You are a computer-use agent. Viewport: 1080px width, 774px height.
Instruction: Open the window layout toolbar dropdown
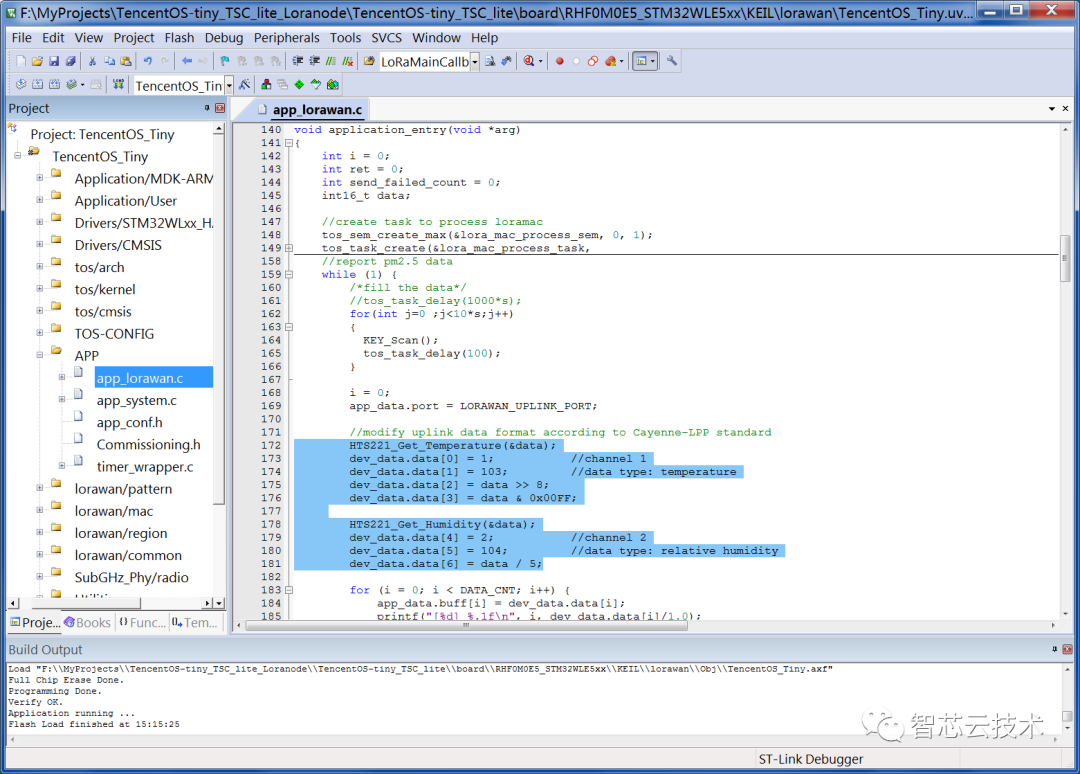click(x=652, y=61)
